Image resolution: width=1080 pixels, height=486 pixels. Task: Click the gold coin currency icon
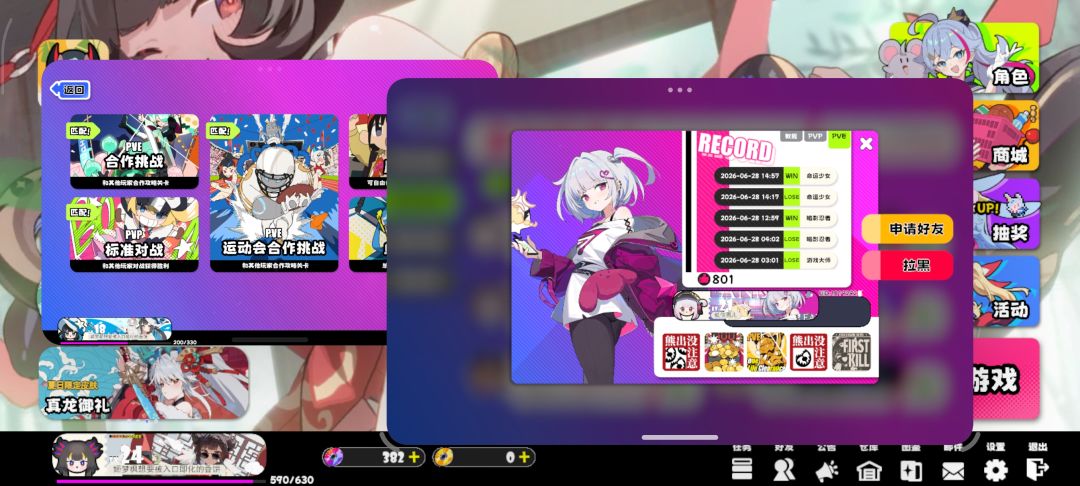[x=443, y=456]
